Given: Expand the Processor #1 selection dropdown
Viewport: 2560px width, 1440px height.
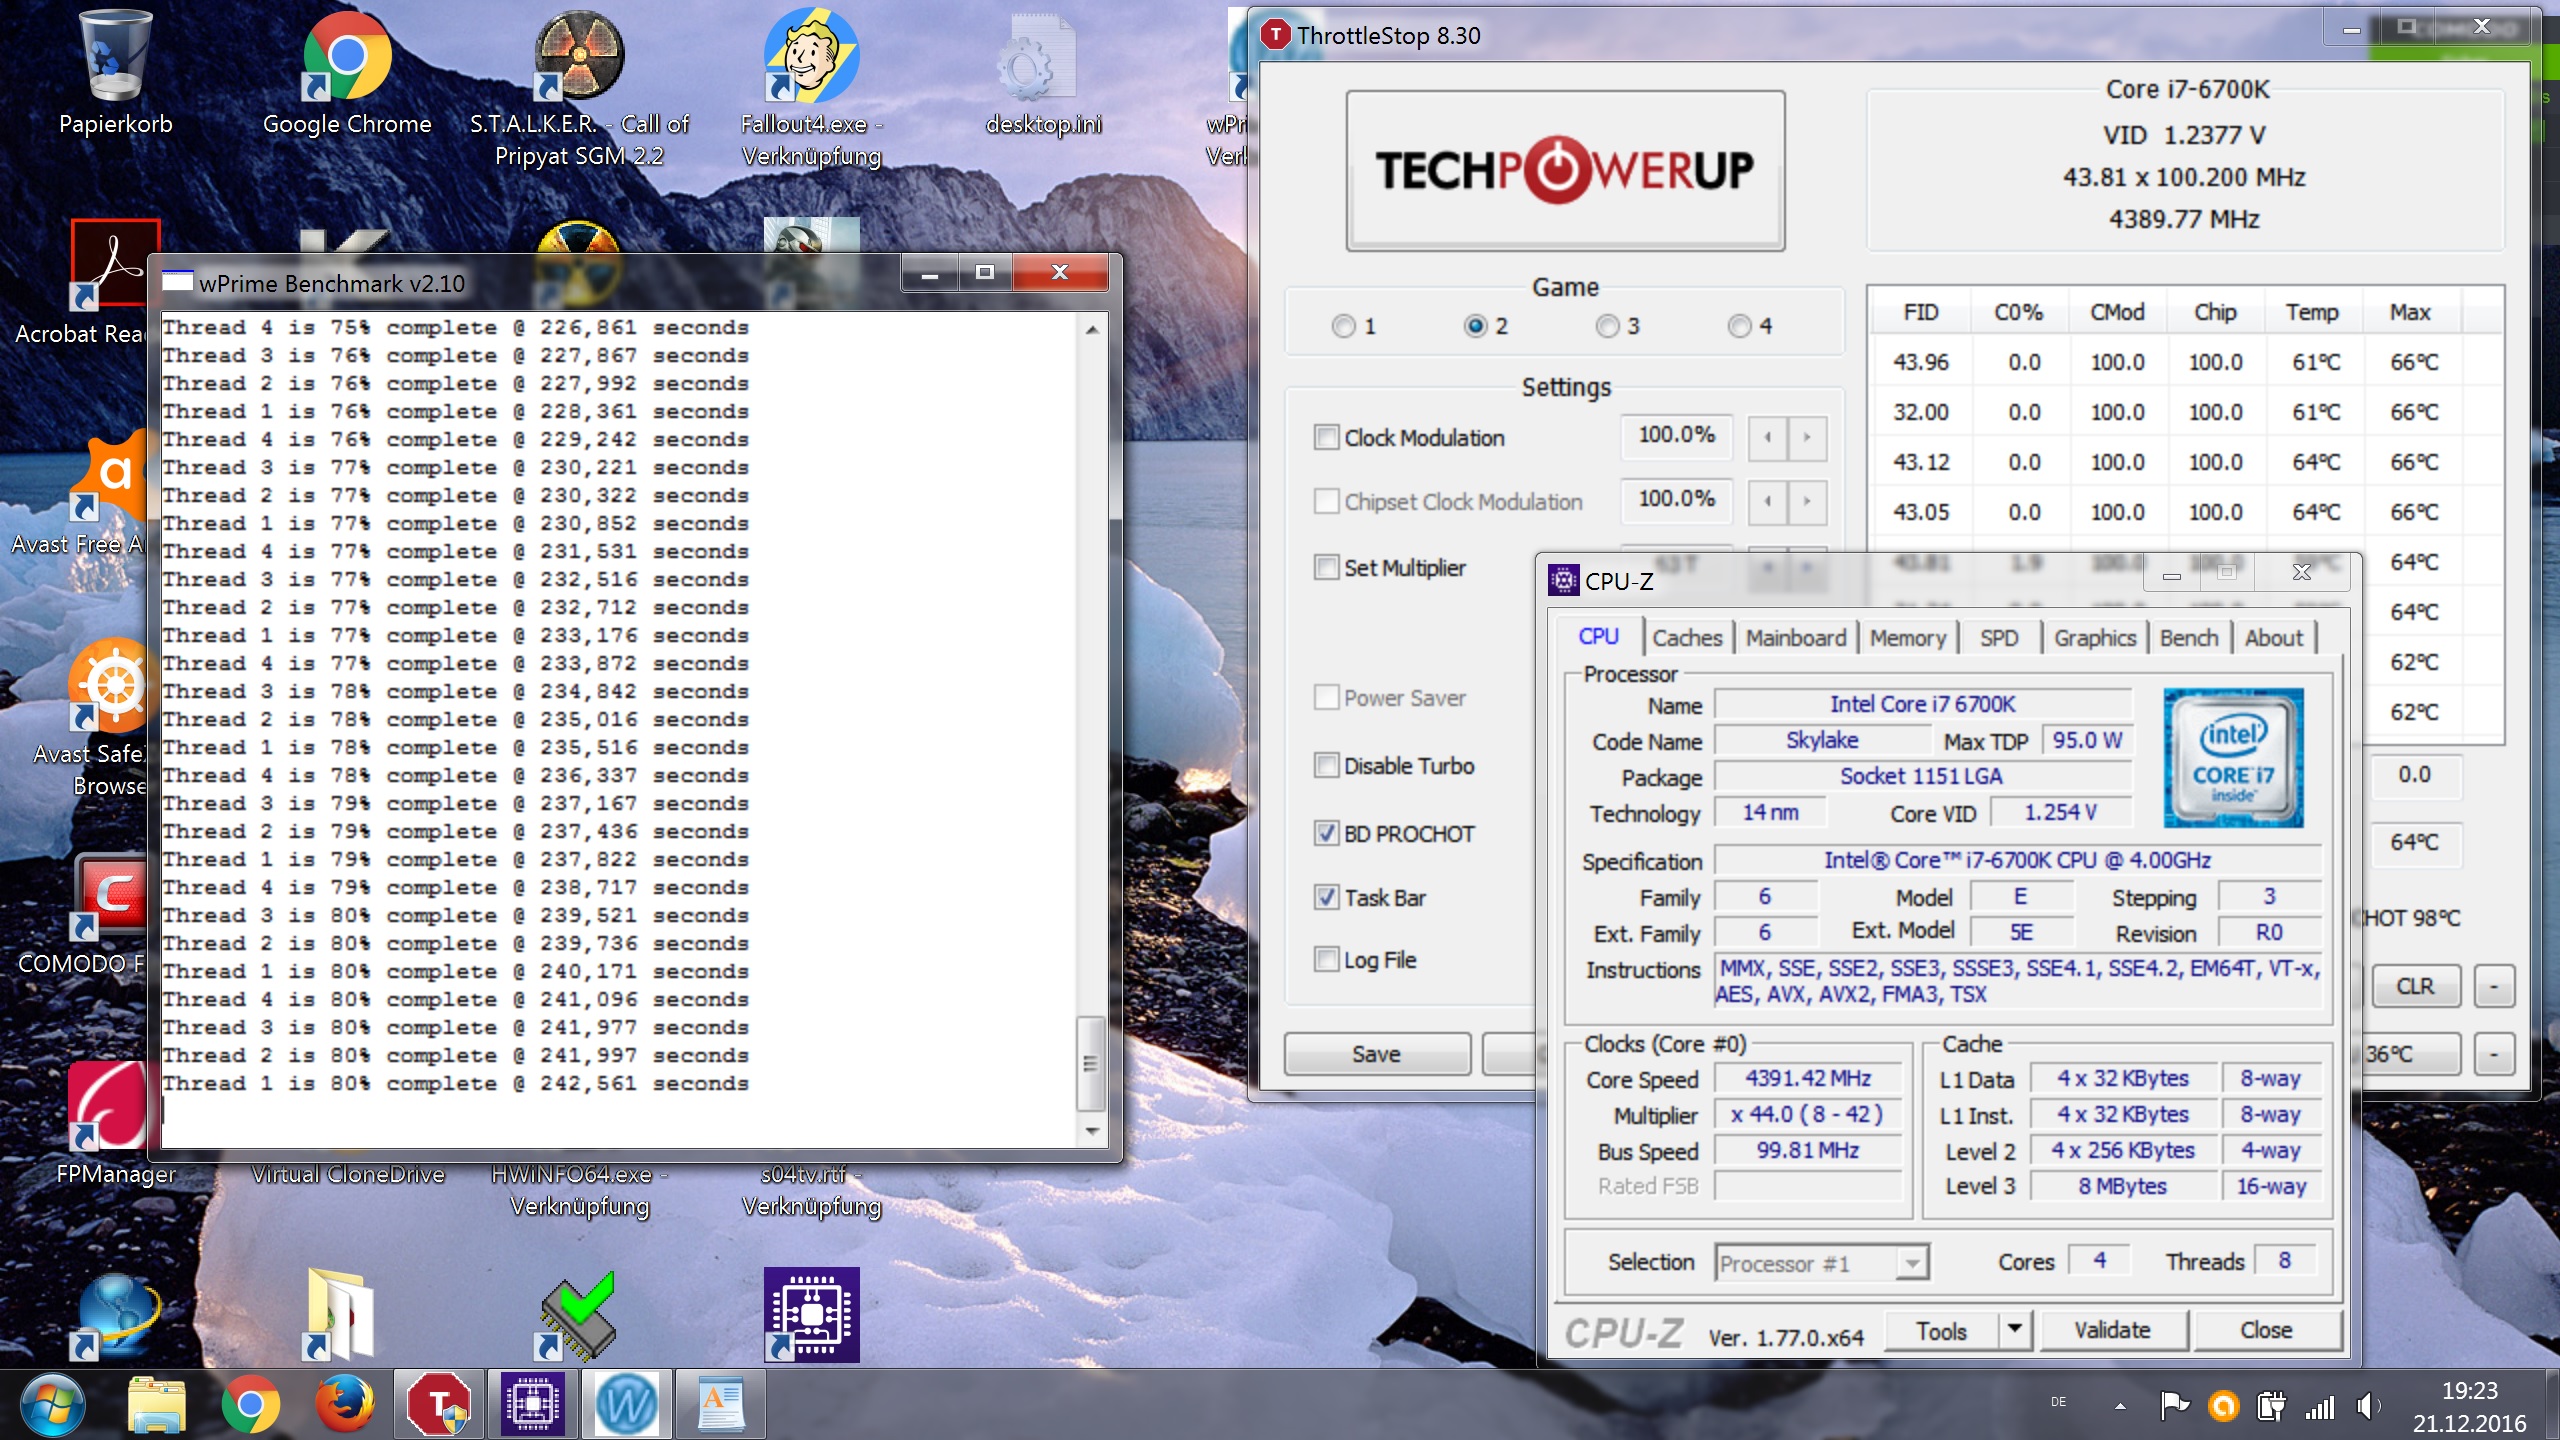Looking at the screenshot, I should (x=1912, y=1263).
